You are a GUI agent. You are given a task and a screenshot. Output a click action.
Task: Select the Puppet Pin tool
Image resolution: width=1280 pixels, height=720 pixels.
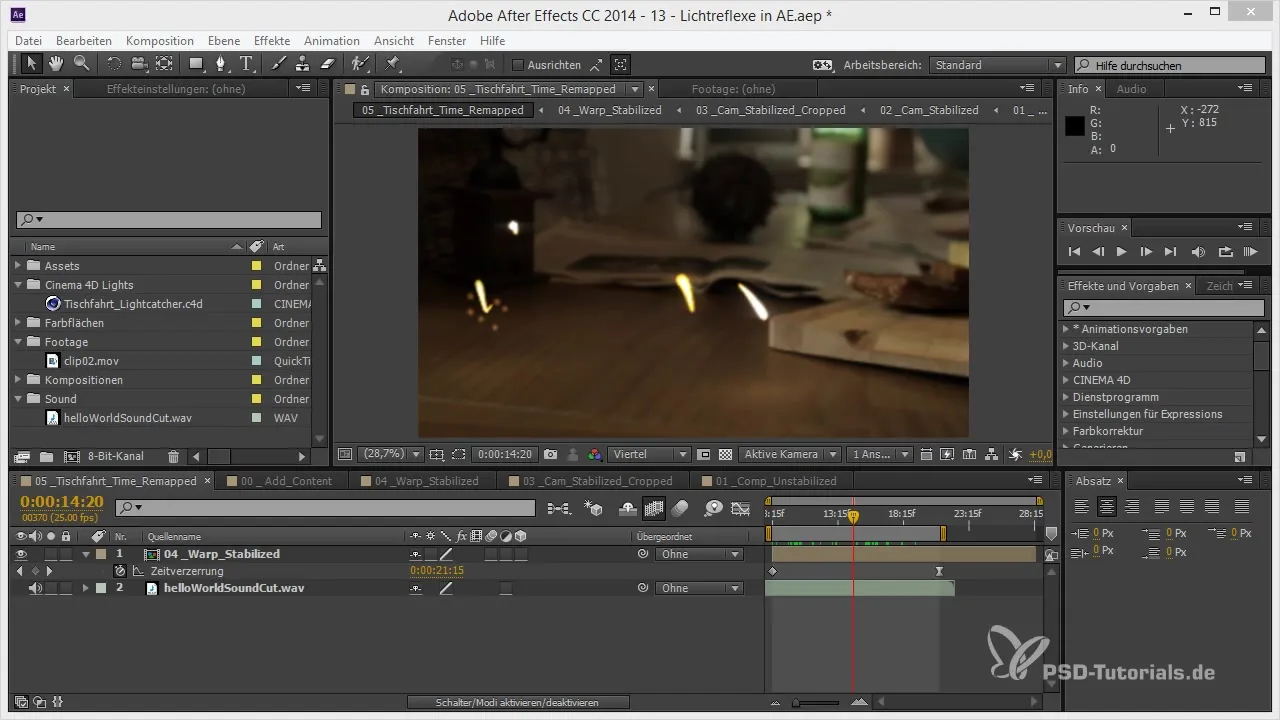[x=392, y=64]
